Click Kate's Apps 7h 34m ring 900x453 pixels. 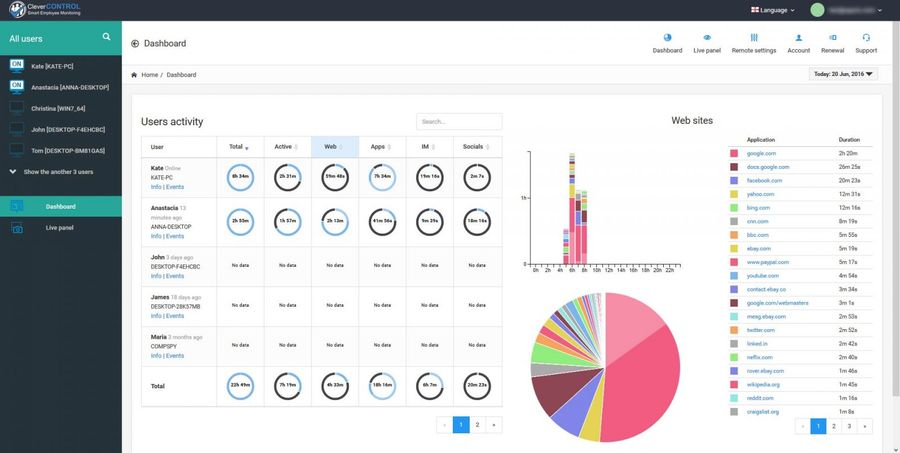[x=382, y=177]
